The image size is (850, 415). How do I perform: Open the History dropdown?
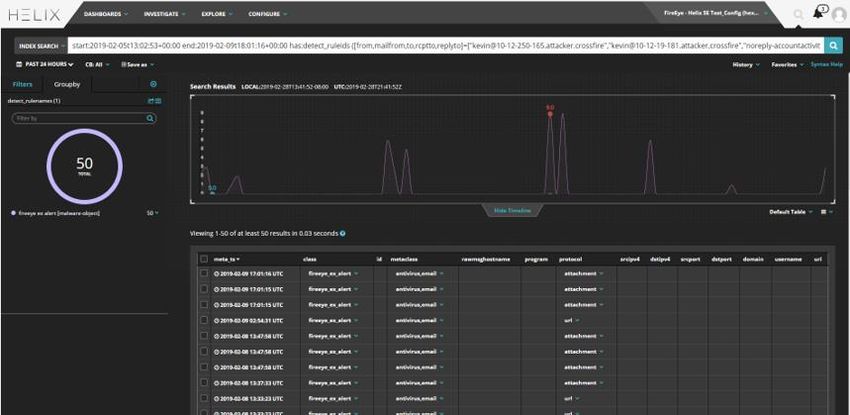(x=746, y=64)
